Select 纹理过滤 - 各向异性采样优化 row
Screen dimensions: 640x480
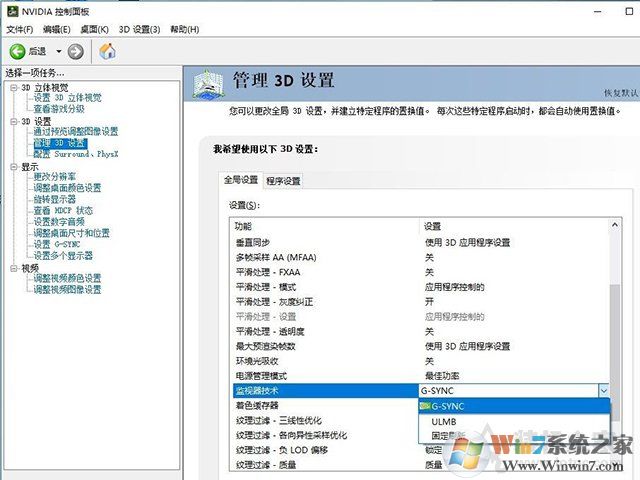(326, 435)
